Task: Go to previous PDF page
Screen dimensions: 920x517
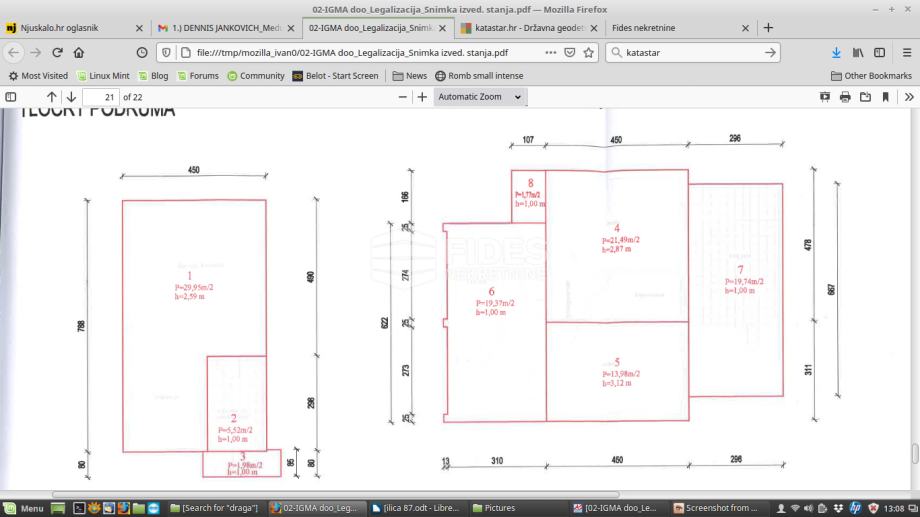Action: coord(51,97)
